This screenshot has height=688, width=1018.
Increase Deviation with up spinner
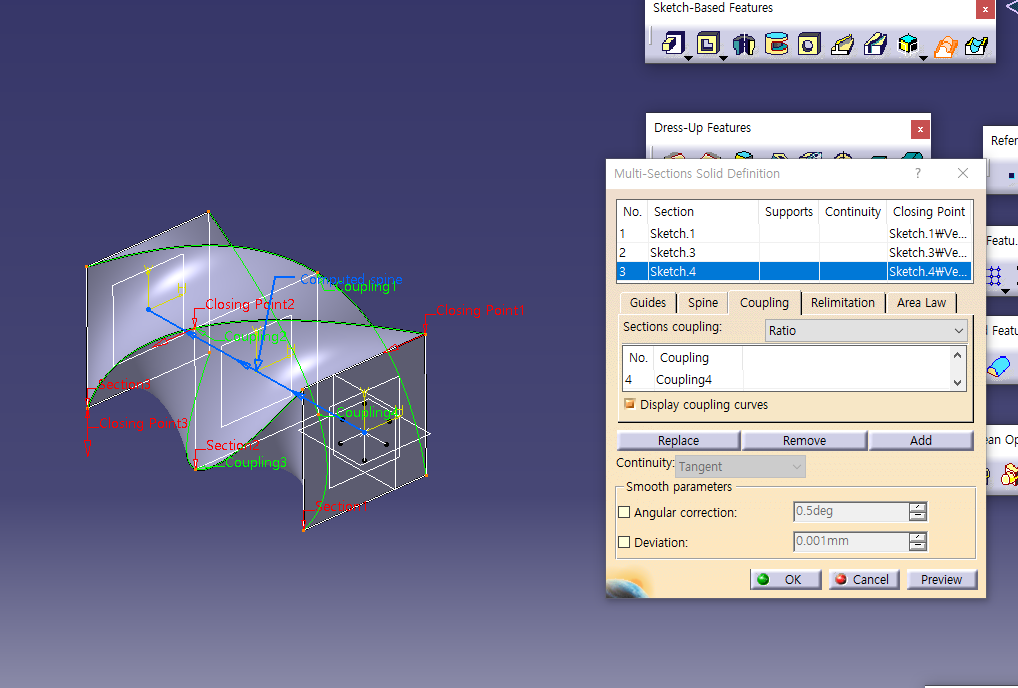917,537
